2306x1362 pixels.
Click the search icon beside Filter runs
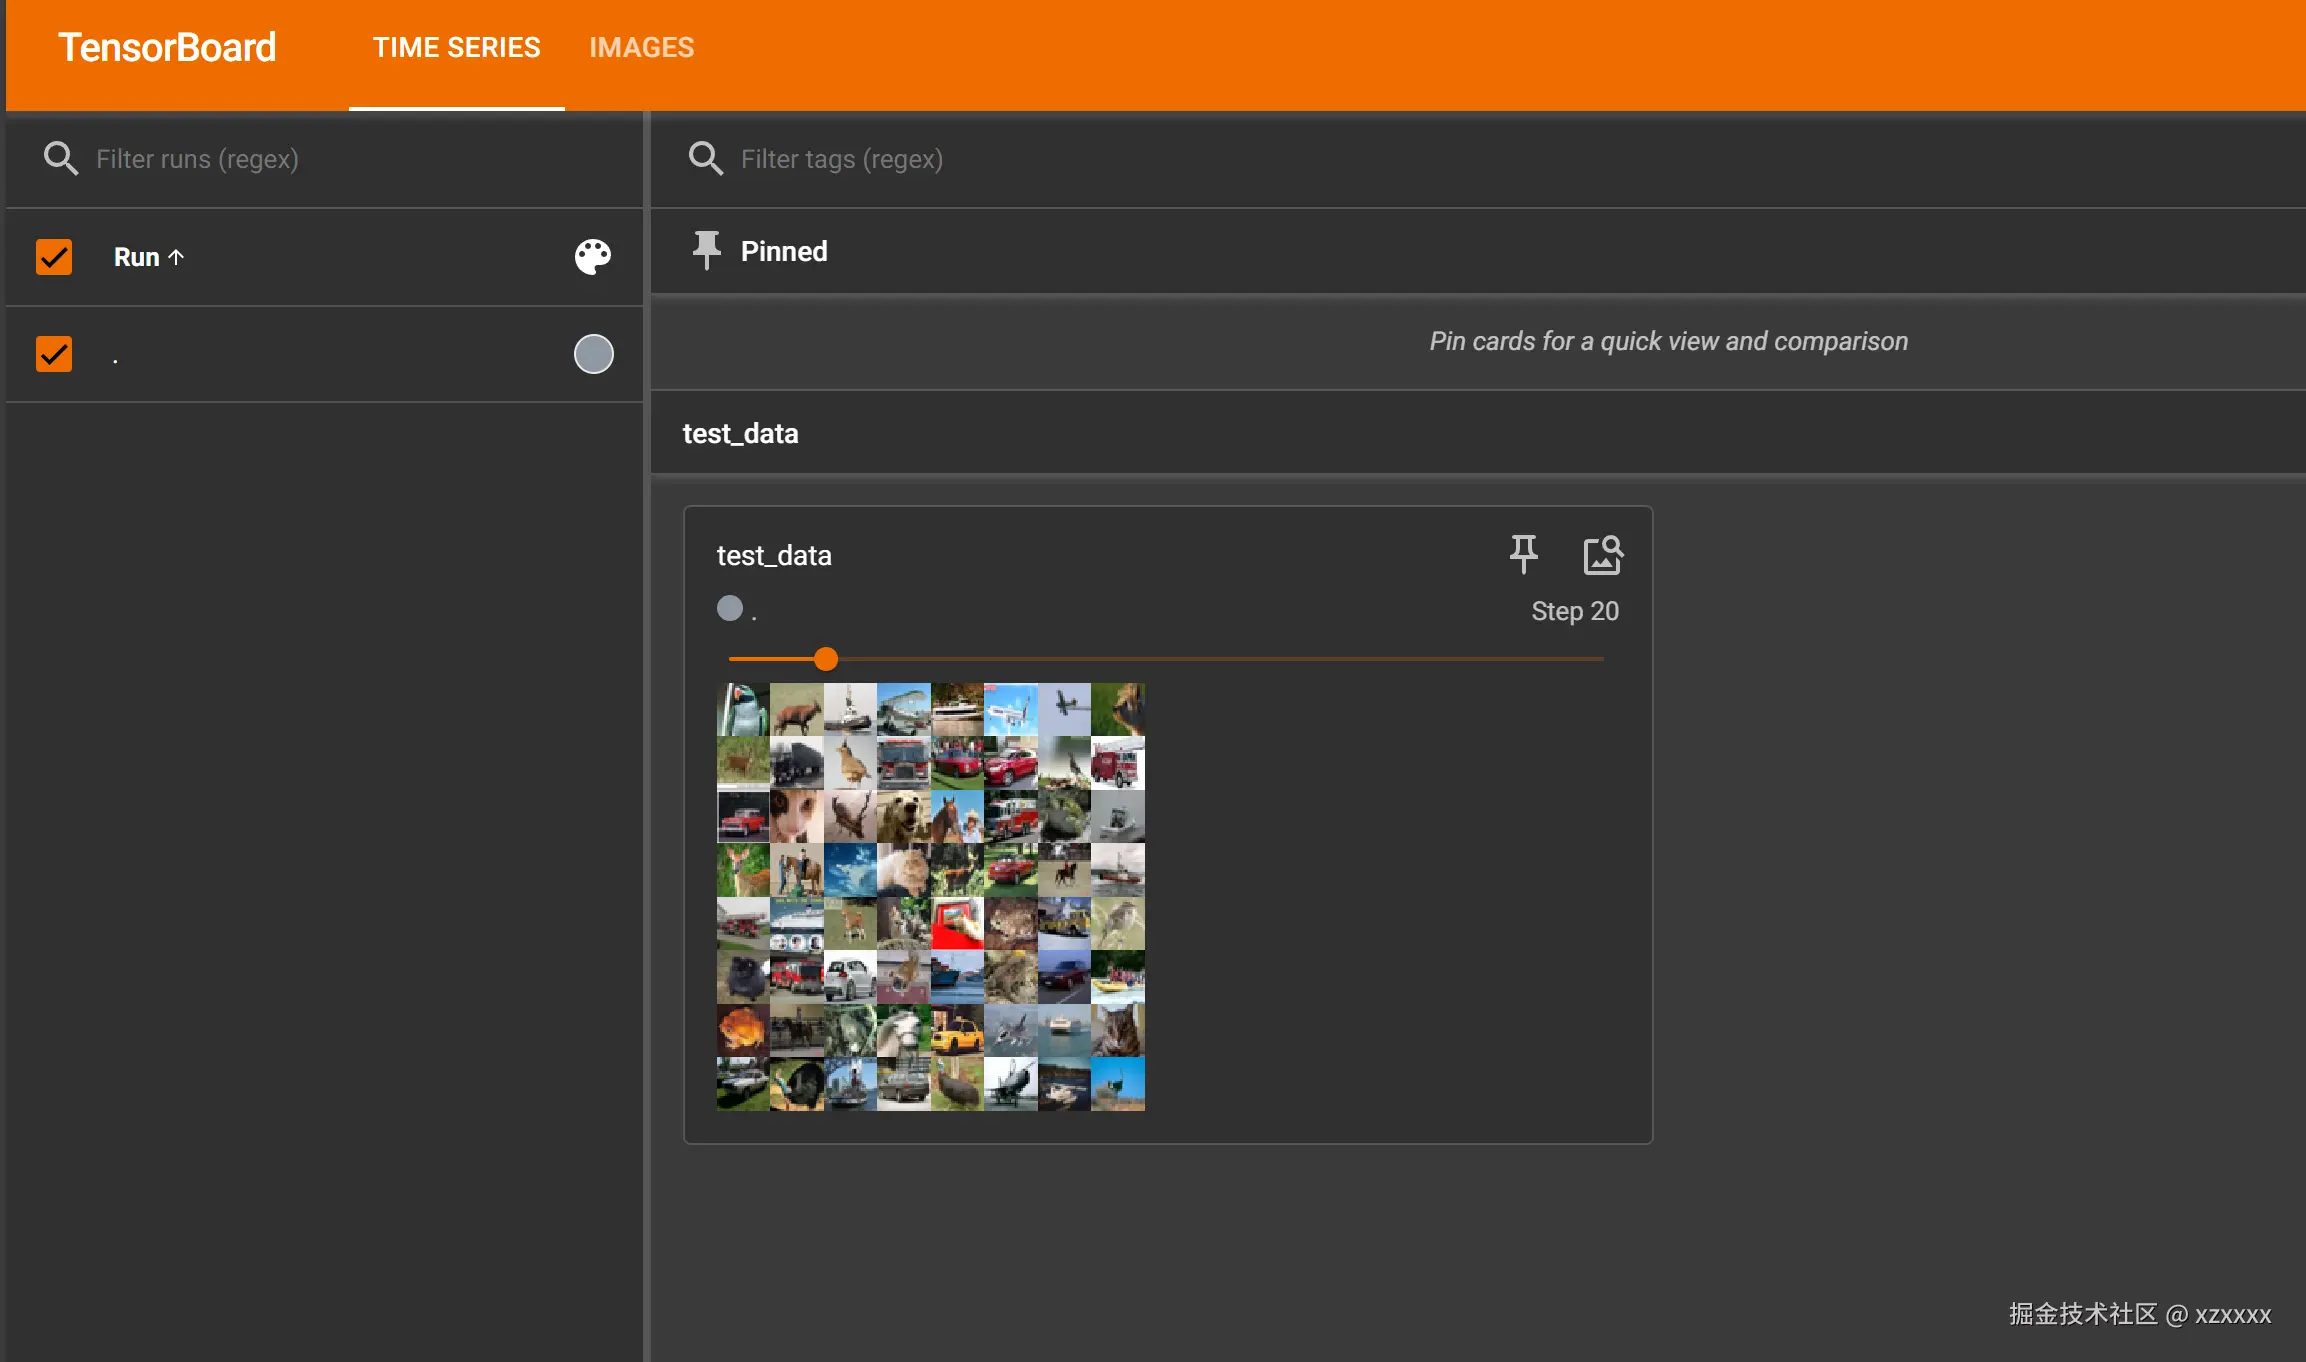[61, 159]
